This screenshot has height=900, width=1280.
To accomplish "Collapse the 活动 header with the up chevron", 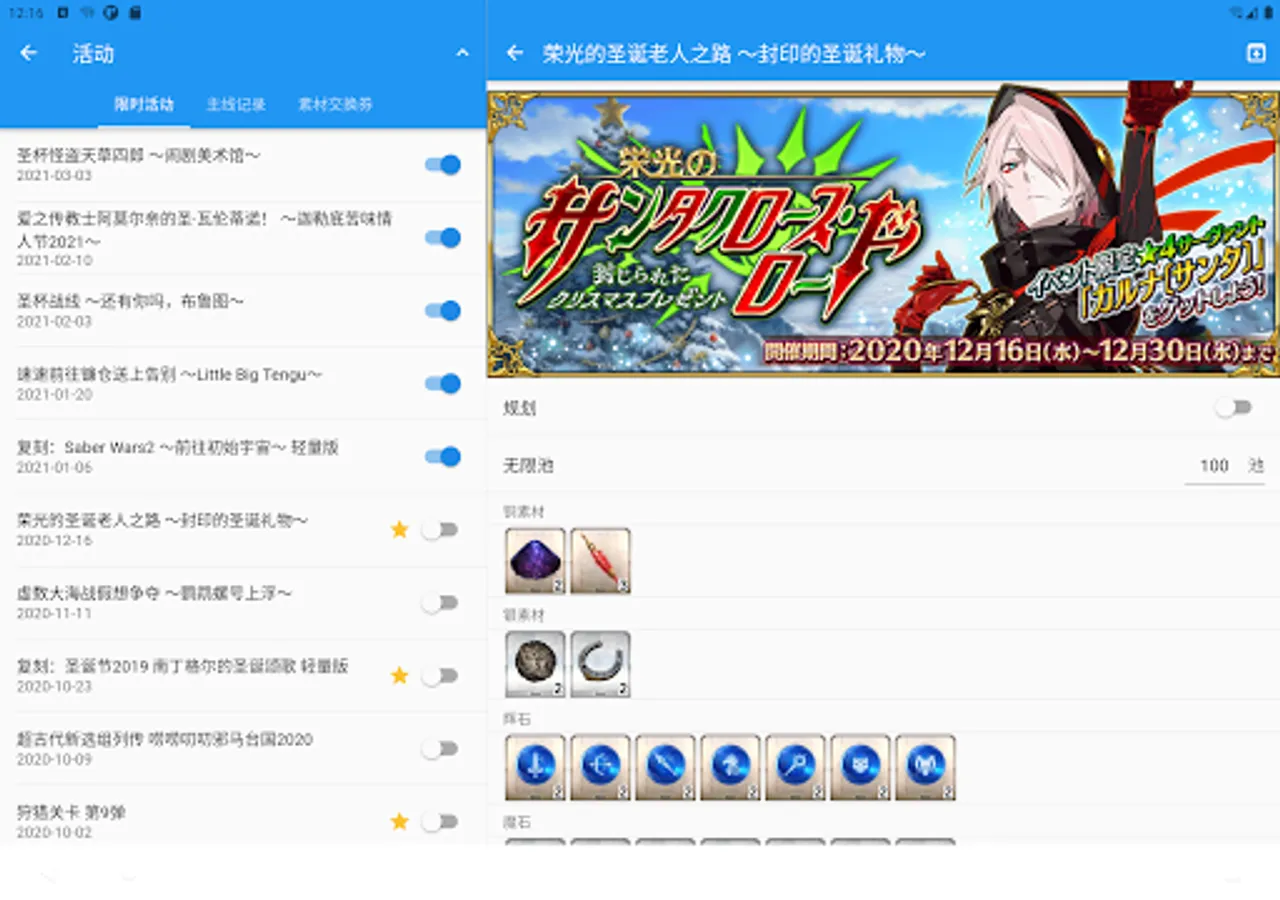I will 462,53.
